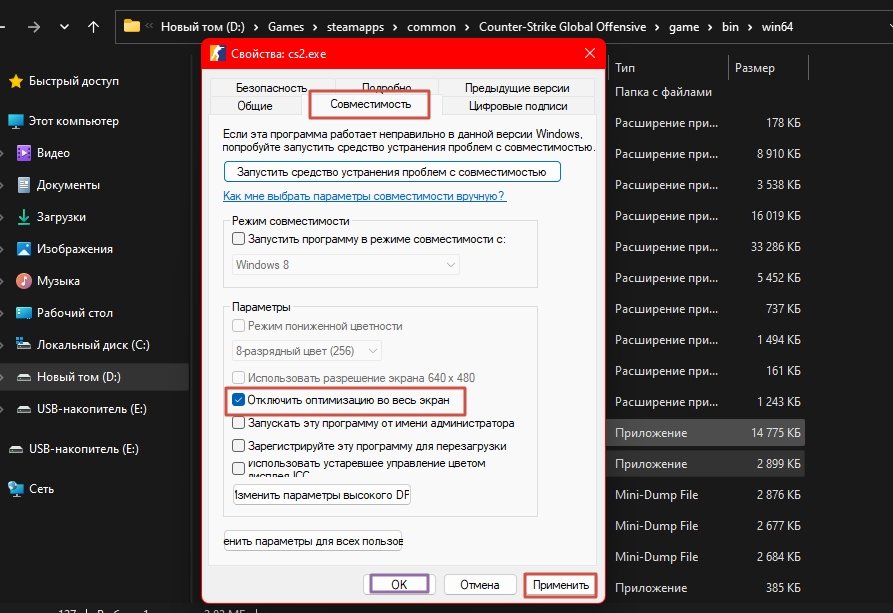Click Запустить средство устранения проблем с совместимостью
This screenshot has height=613, width=893.
[x=392, y=172]
